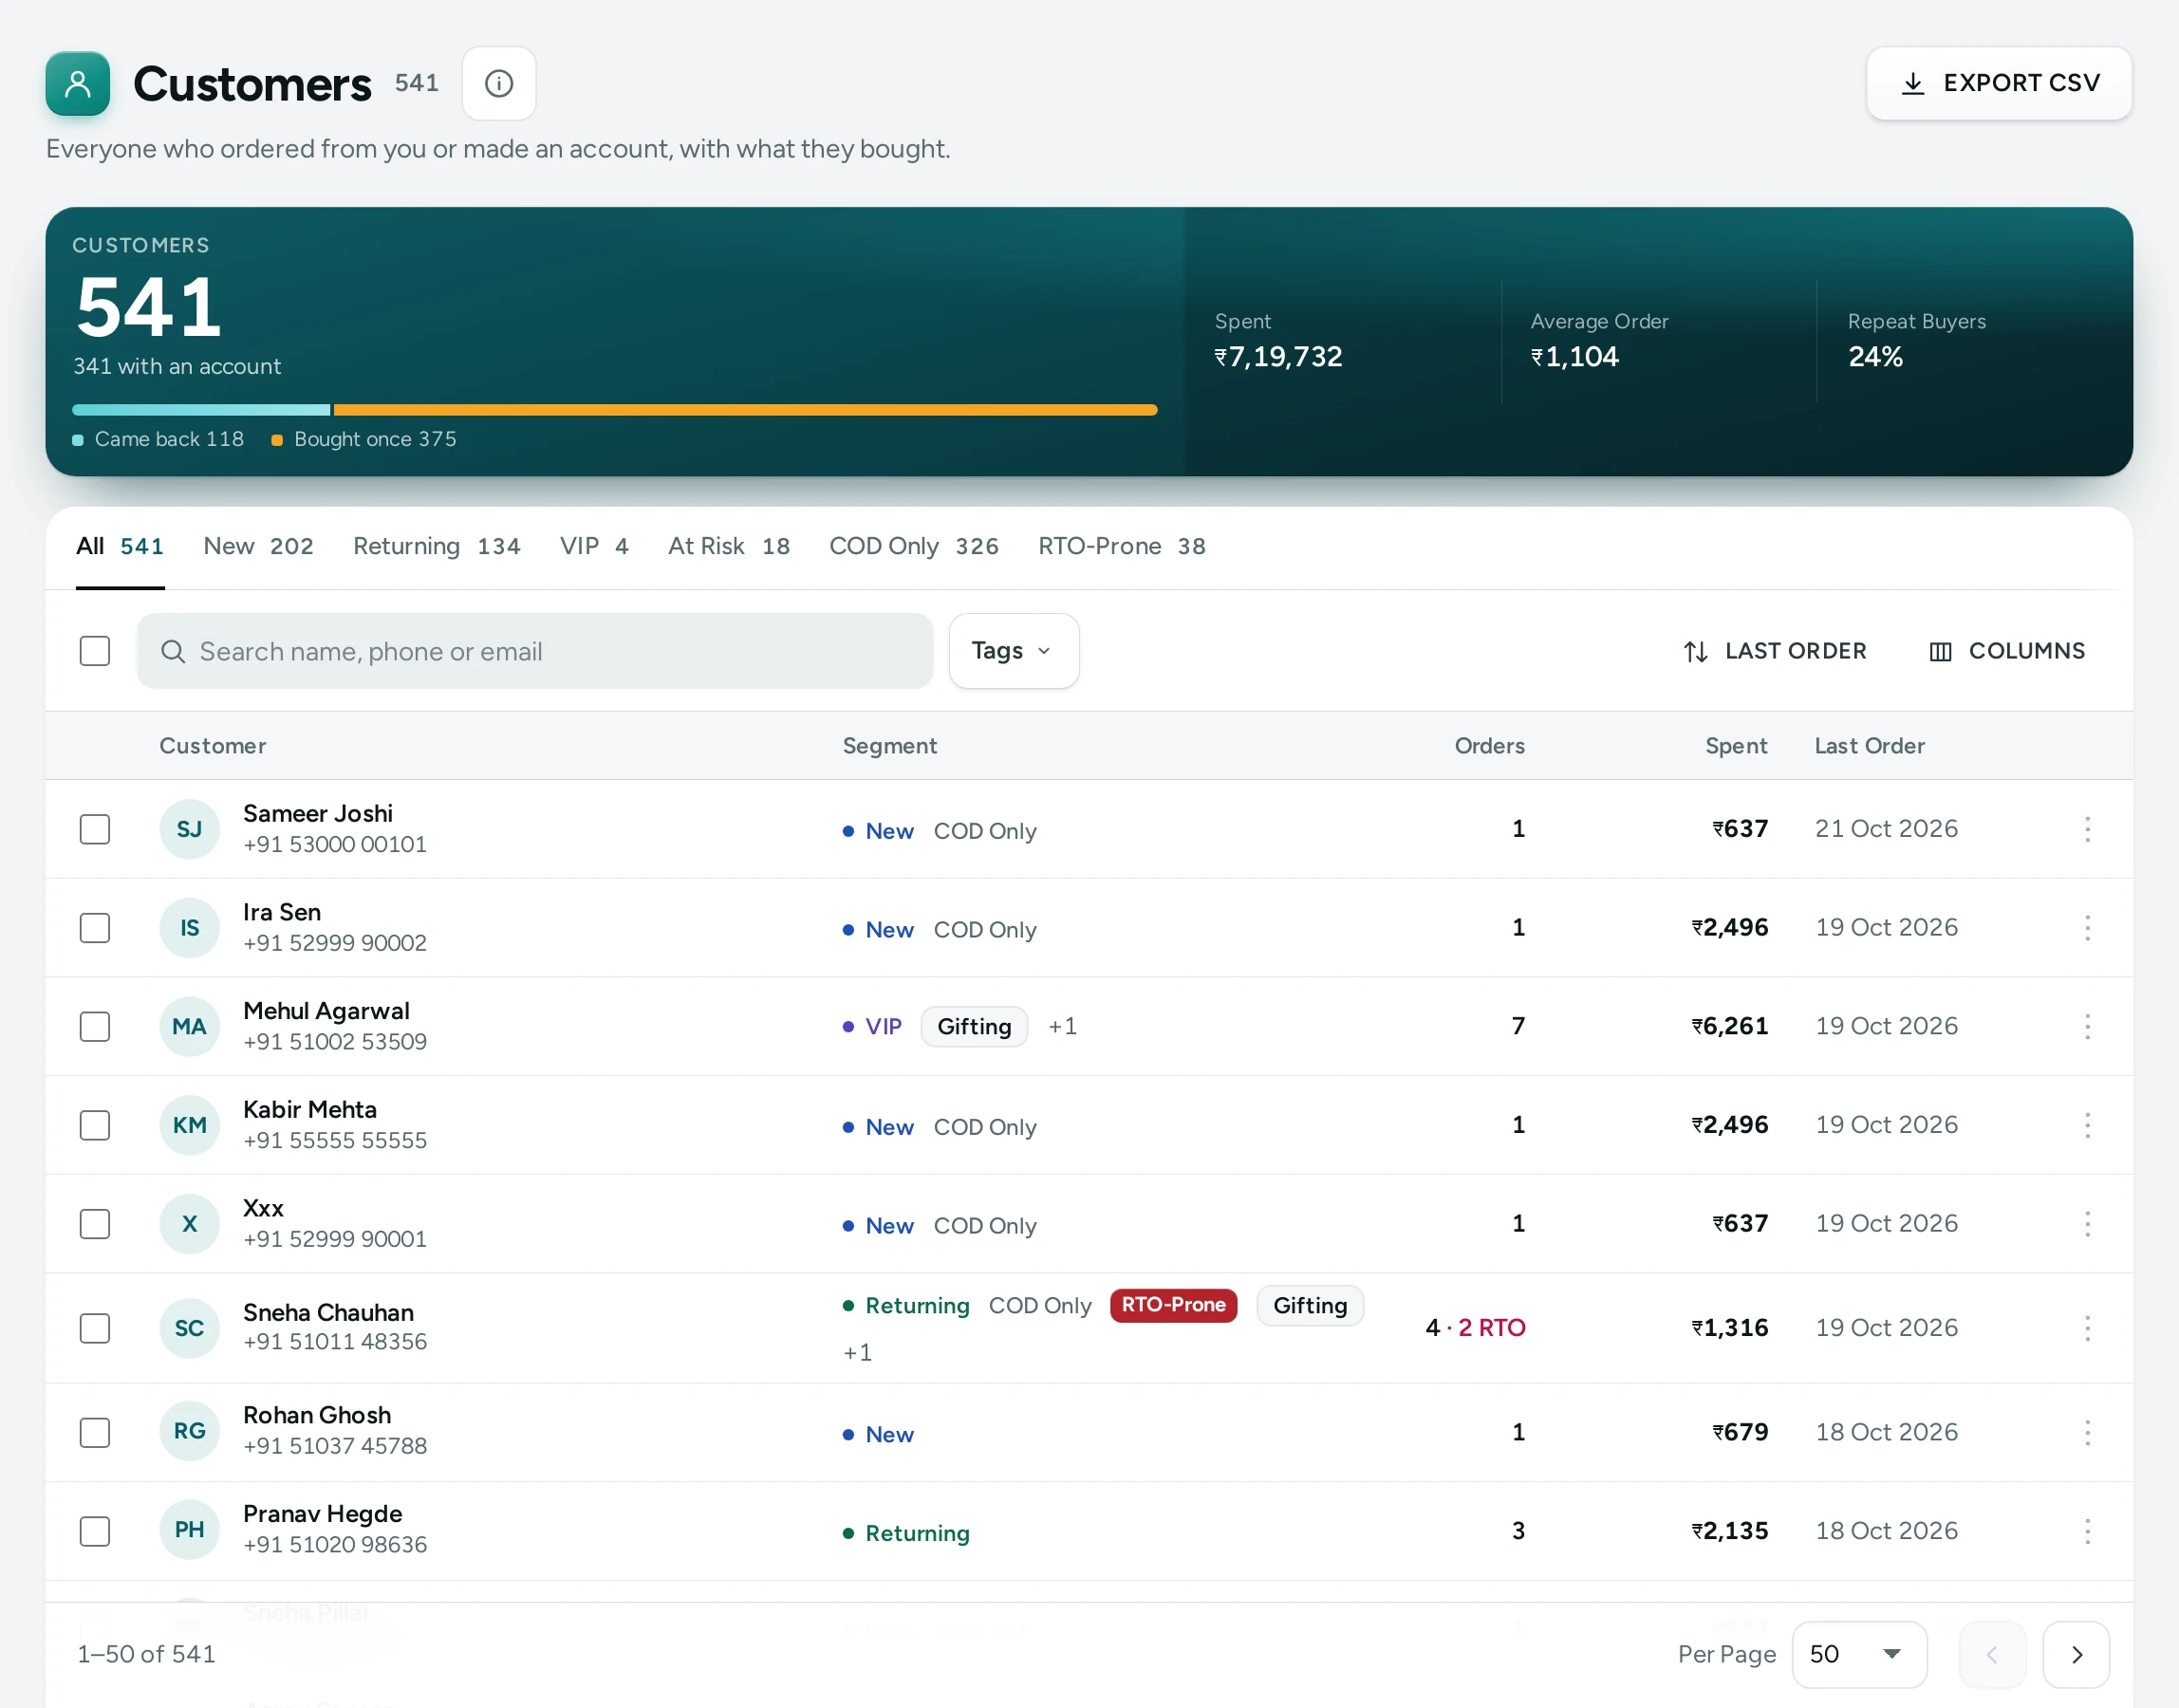2179x1708 pixels.
Task: Expand +1 more tags for Mehul Agarwal
Action: tap(1062, 1026)
